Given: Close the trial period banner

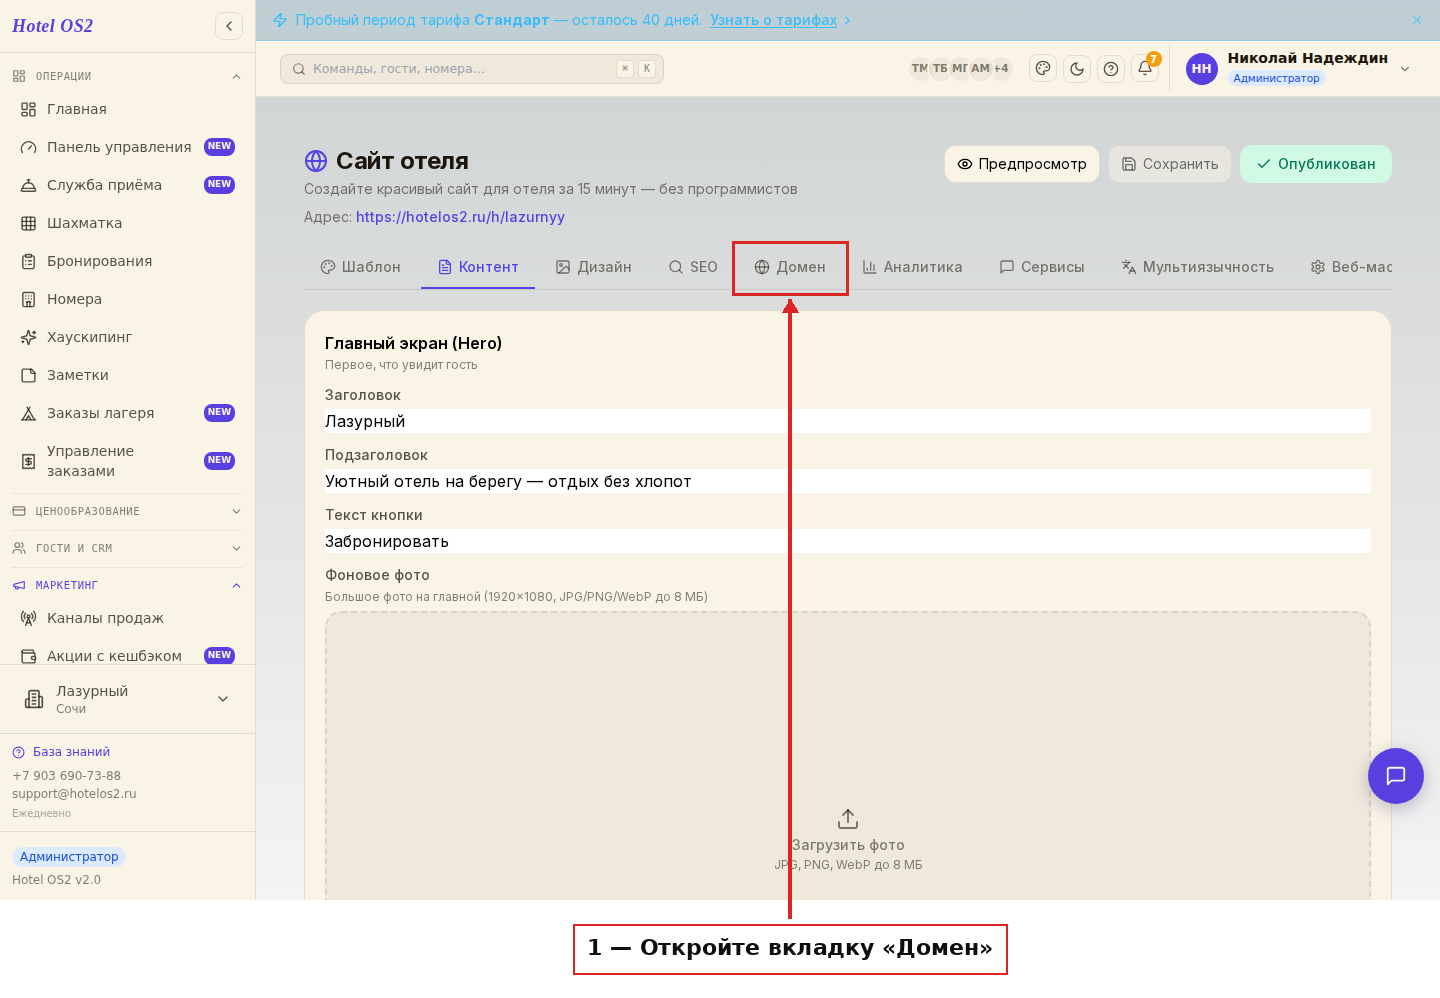Looking at the screenshot, I should point(1417,20).
